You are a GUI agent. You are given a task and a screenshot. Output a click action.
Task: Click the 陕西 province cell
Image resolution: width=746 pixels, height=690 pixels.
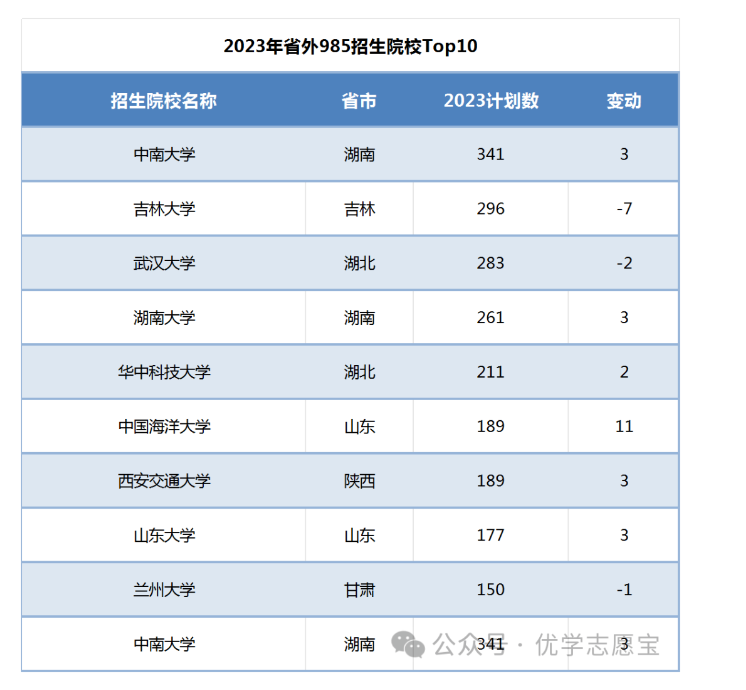click(x=360, y=481)
